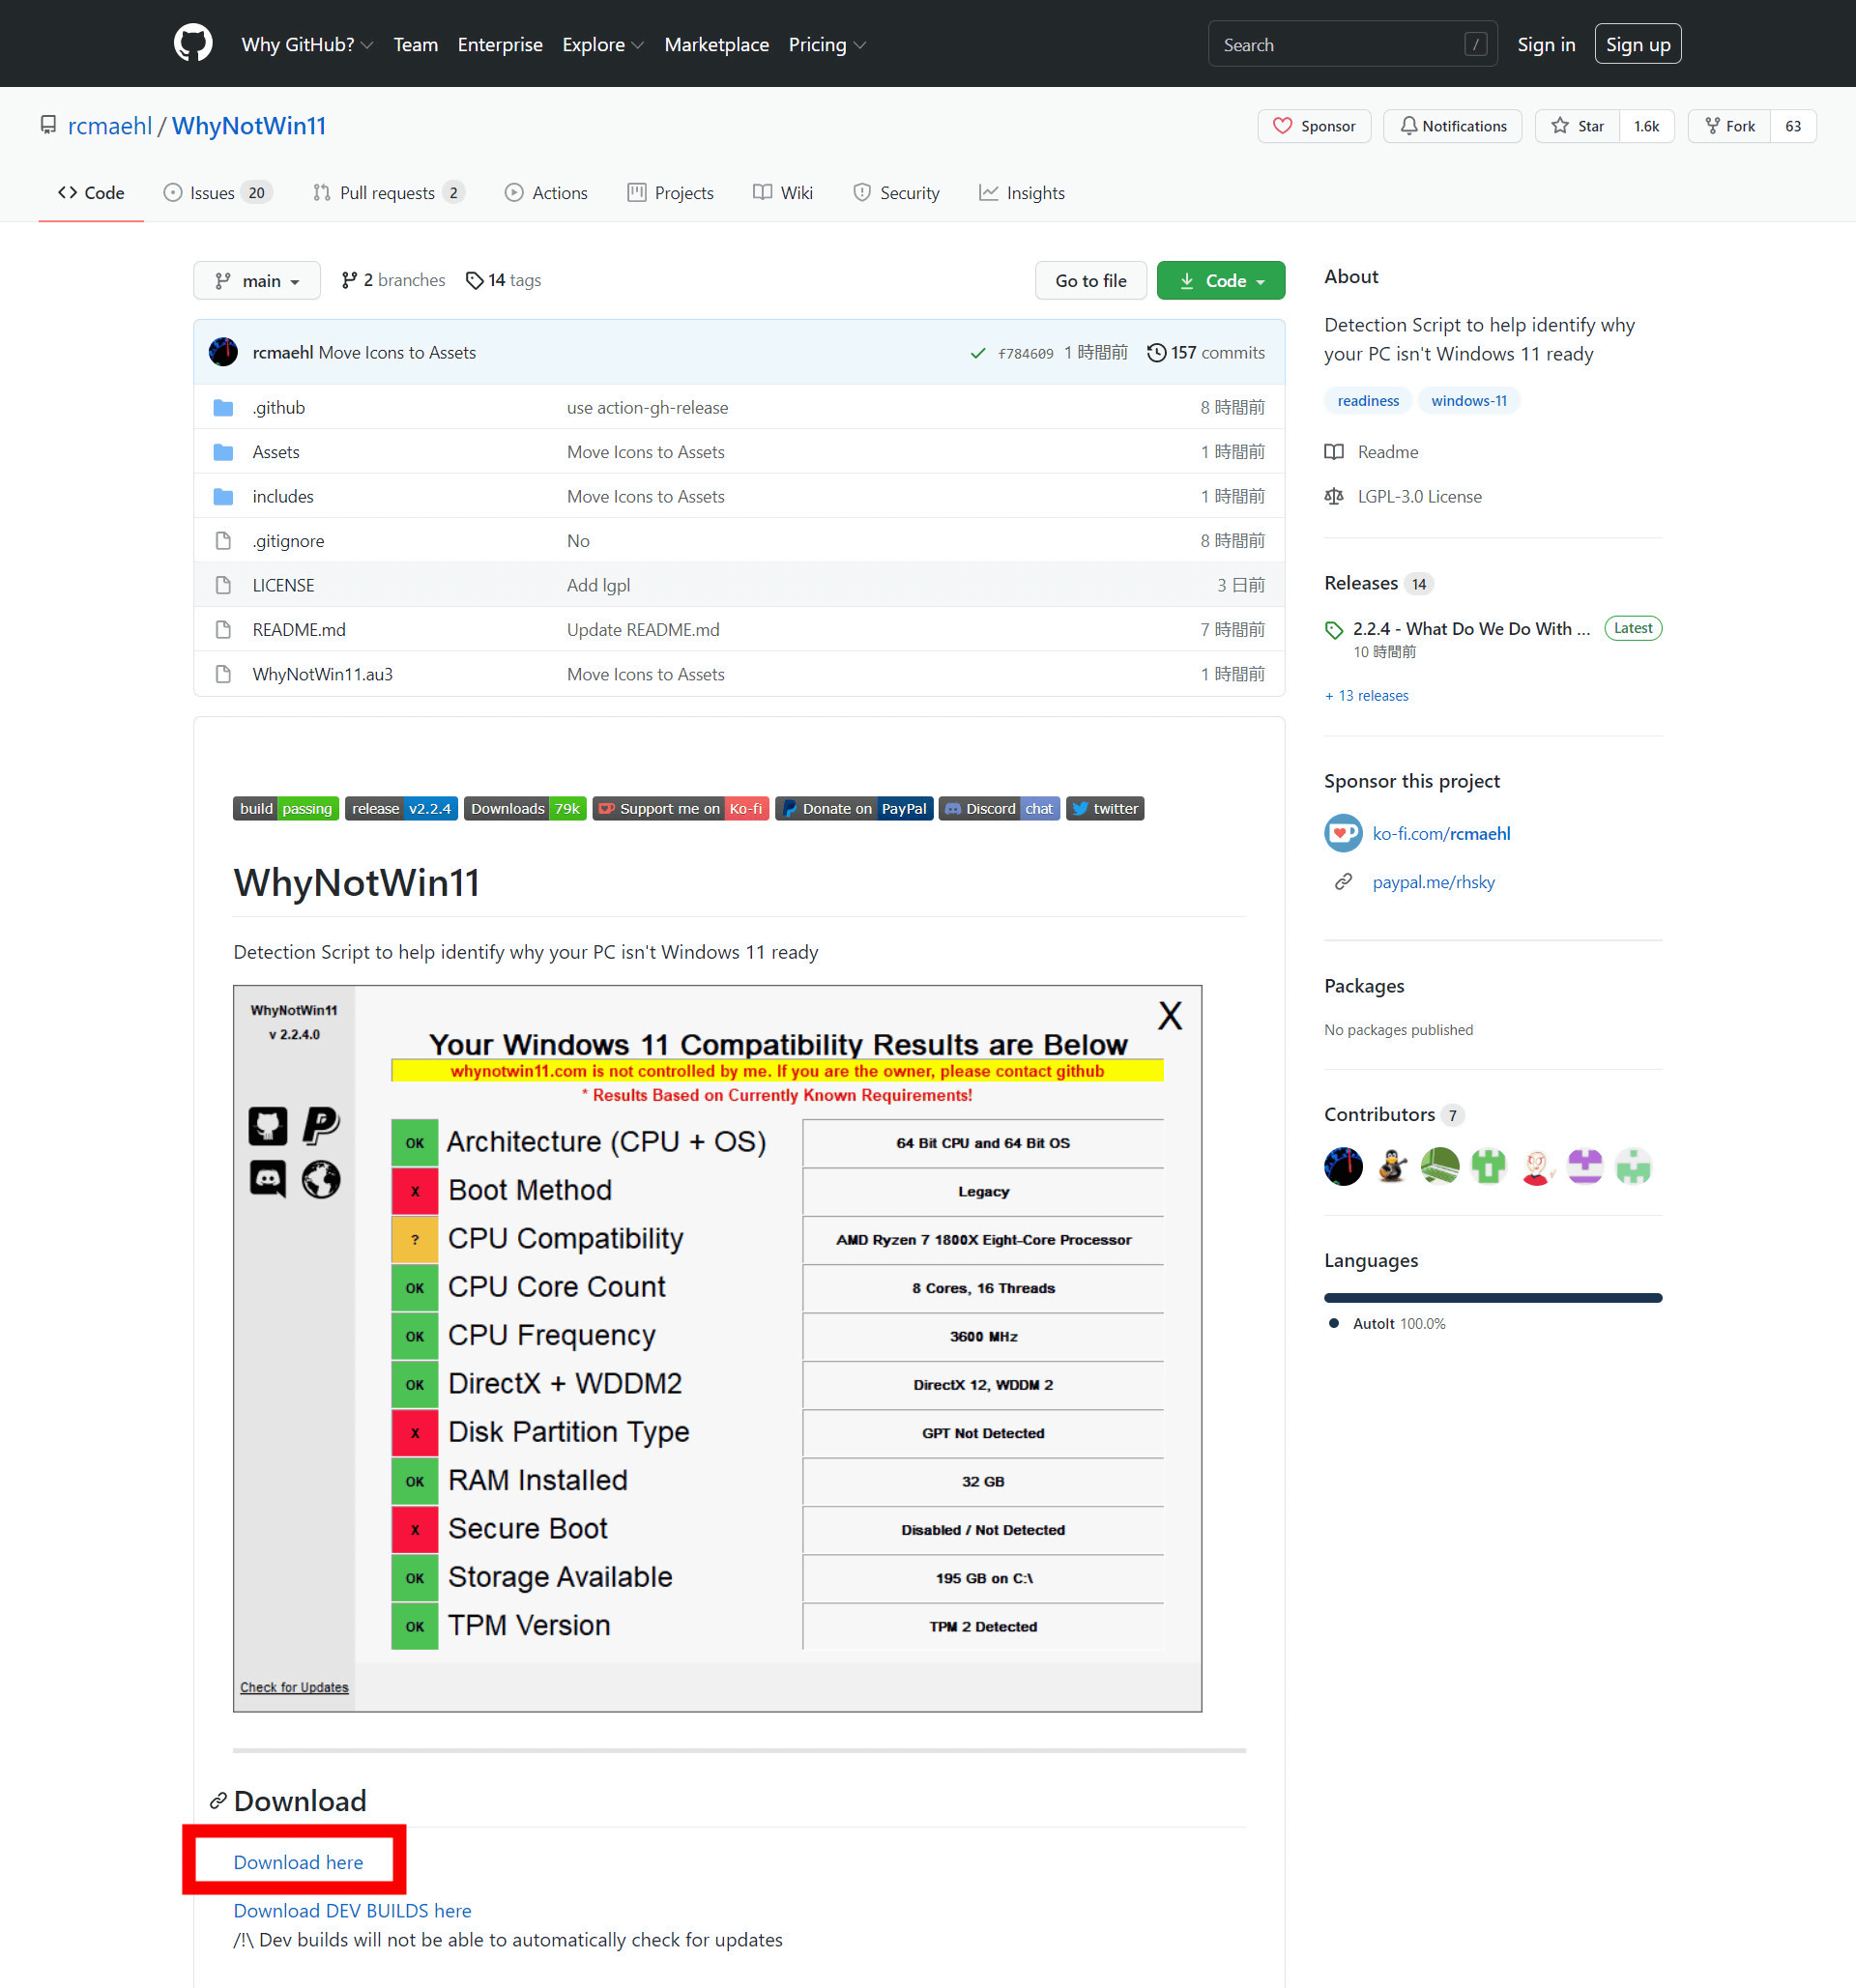Click the first contributor avatar

(x=1343, y=1166)
